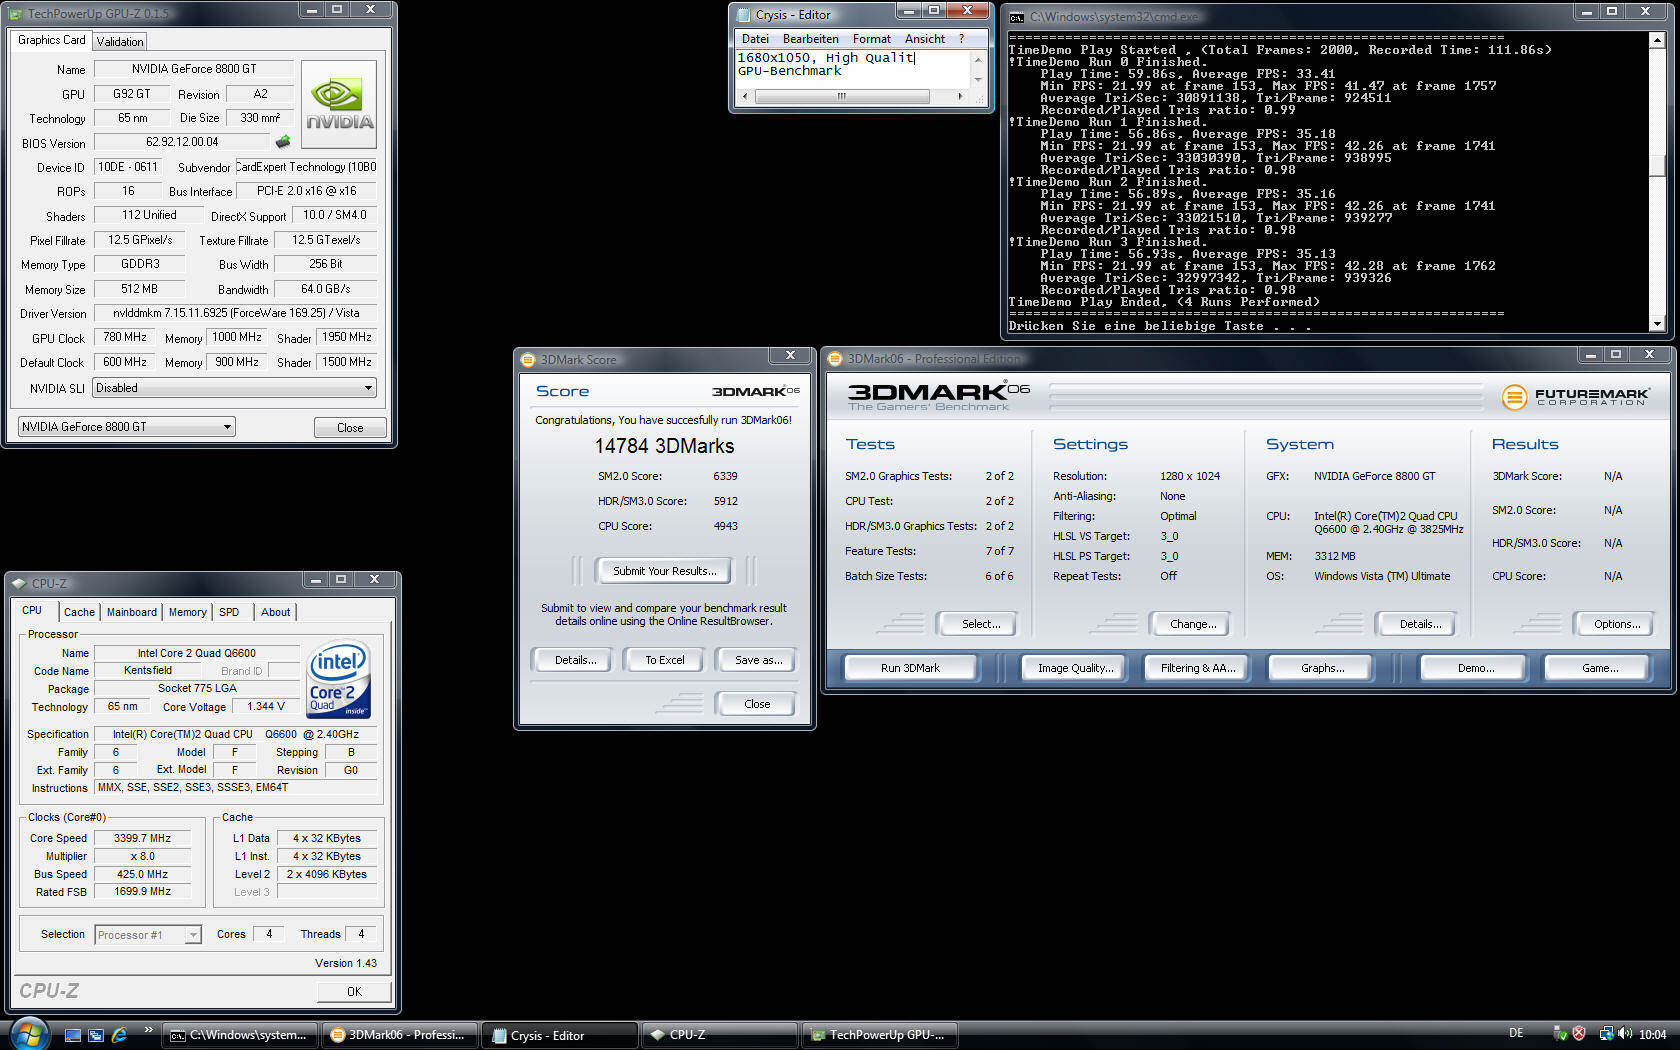This screenshot has width=1680, height=1050.
Task: Click the To Excel button
Action: point(665,660)
